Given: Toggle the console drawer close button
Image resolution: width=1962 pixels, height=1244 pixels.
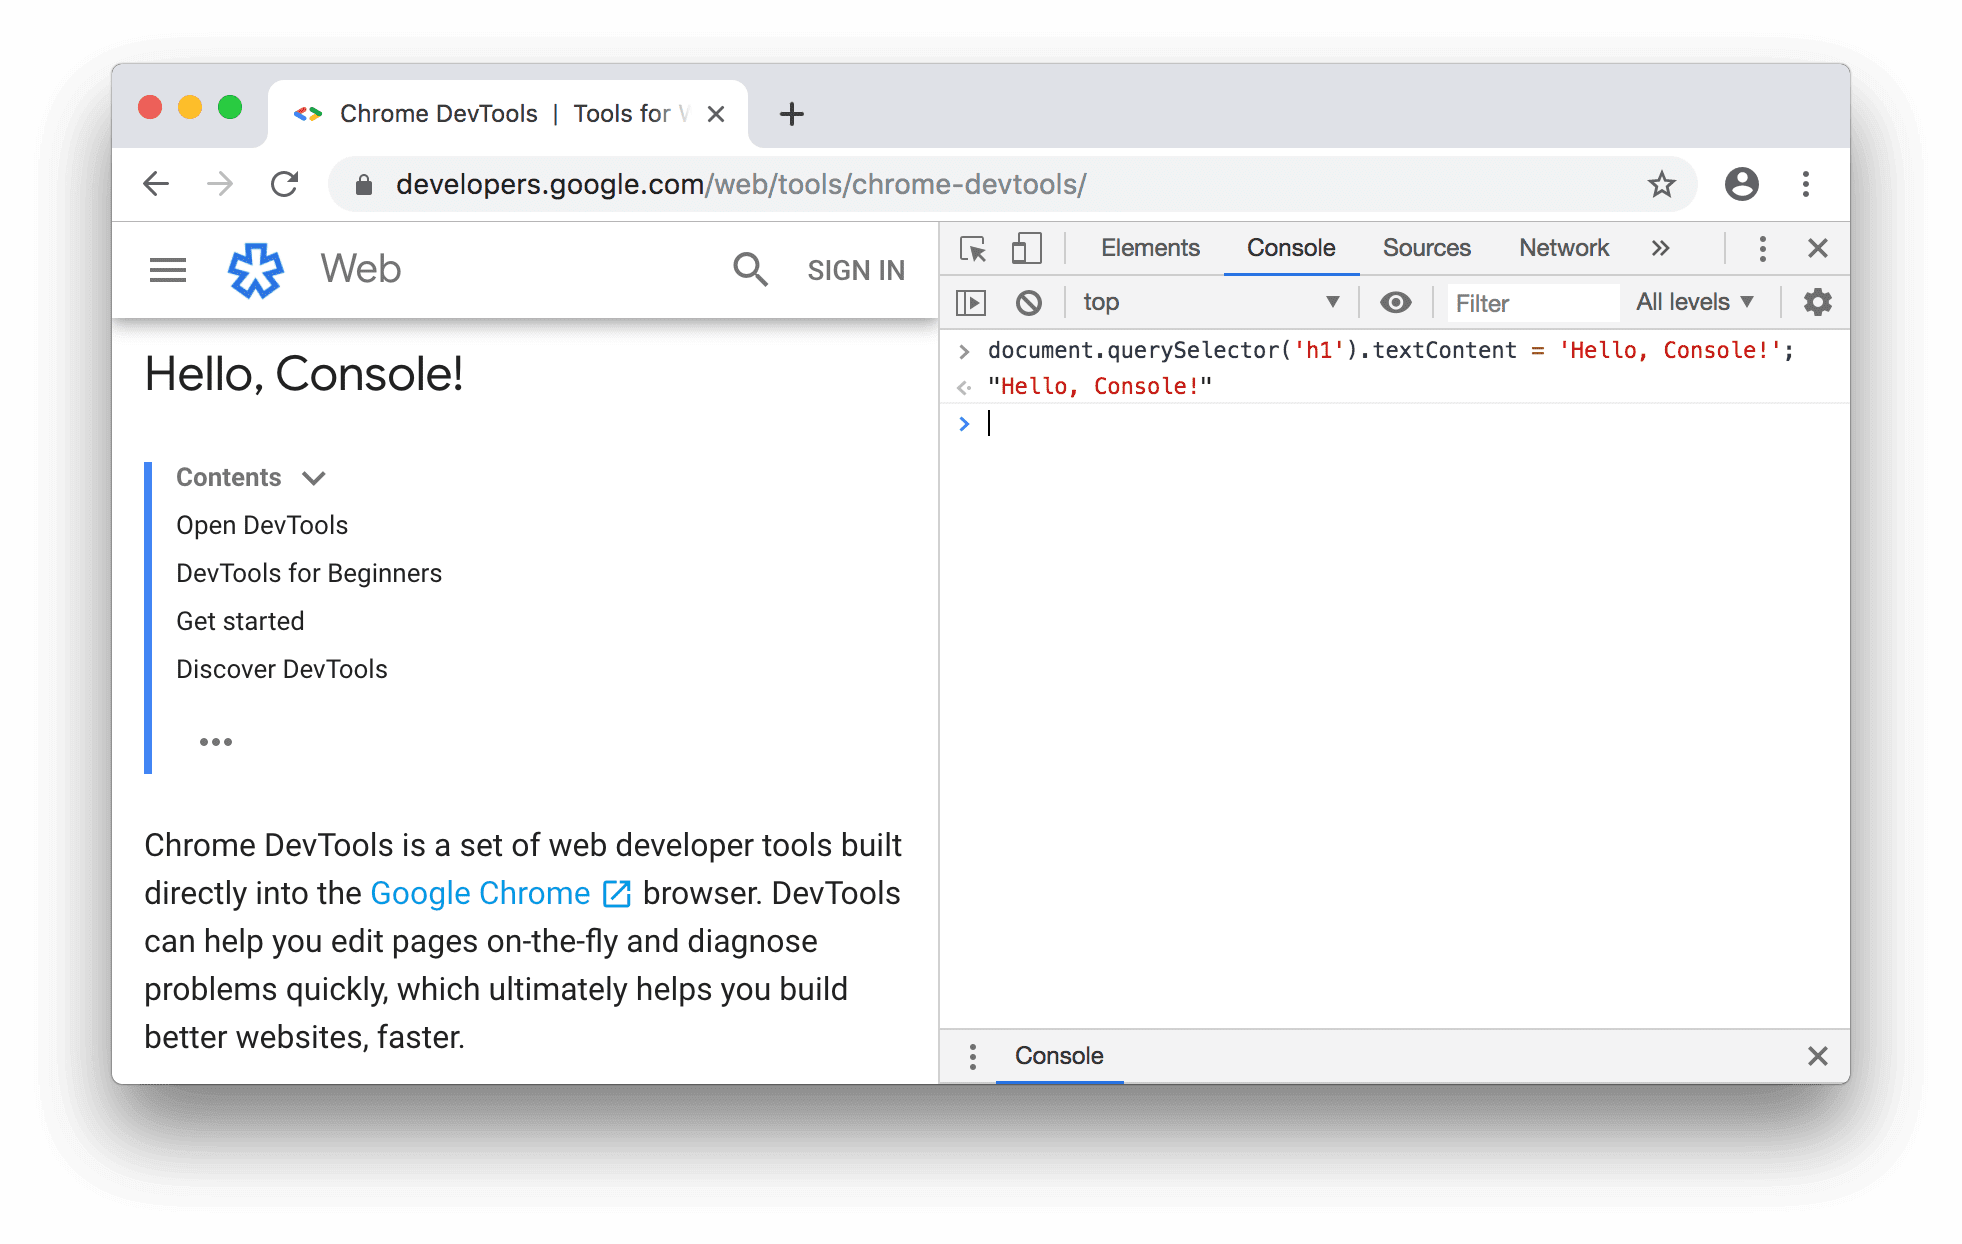Looking at the screenshot, I should point(1818,1055).
